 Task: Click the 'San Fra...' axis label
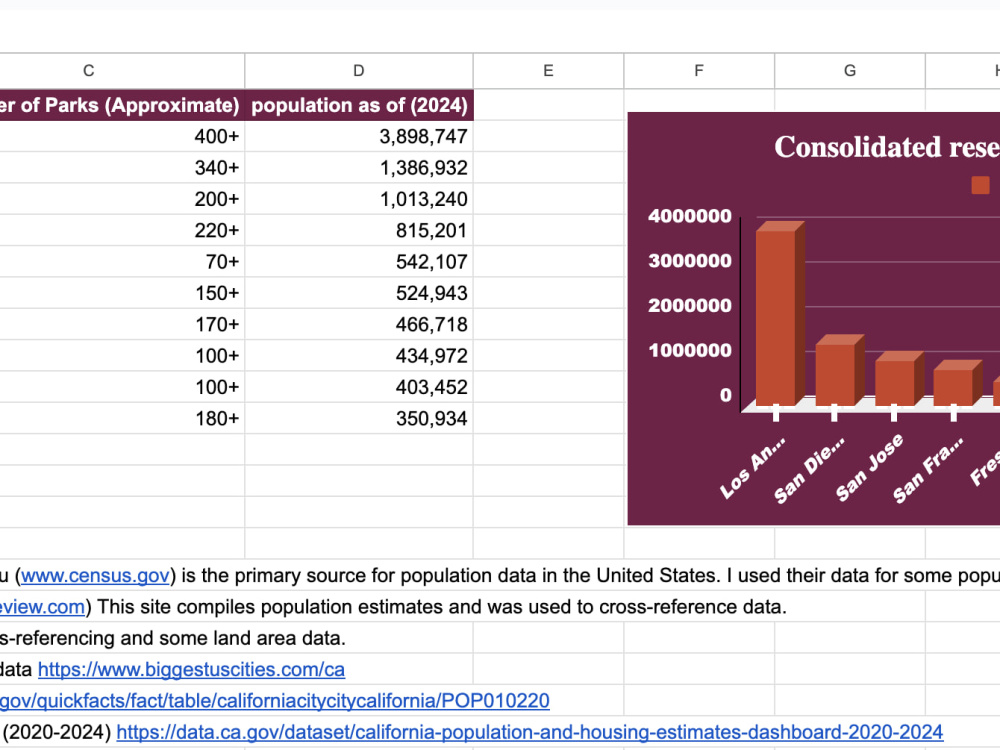point(928,470)
